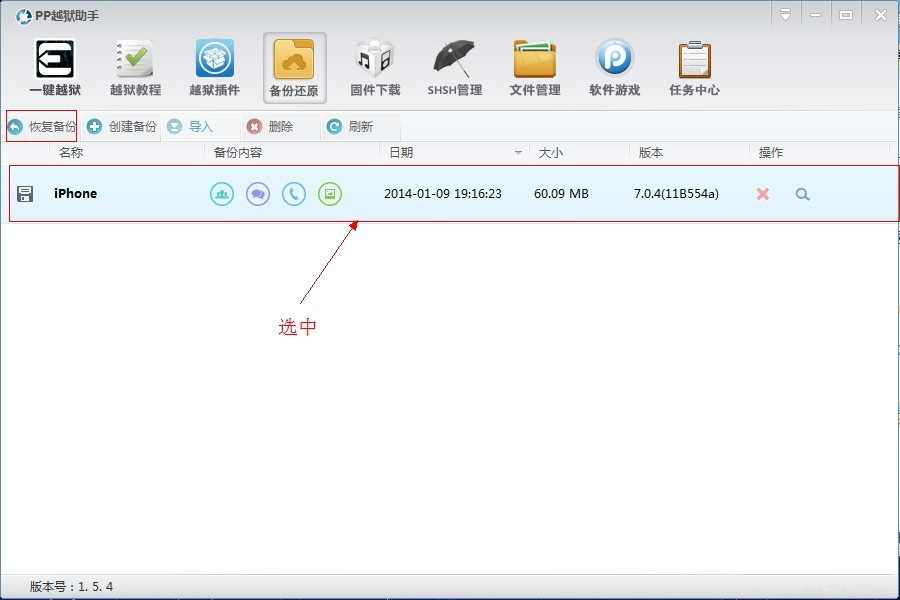
Task: Sort by the 日期 date column arrow
Action: point(518,153)
